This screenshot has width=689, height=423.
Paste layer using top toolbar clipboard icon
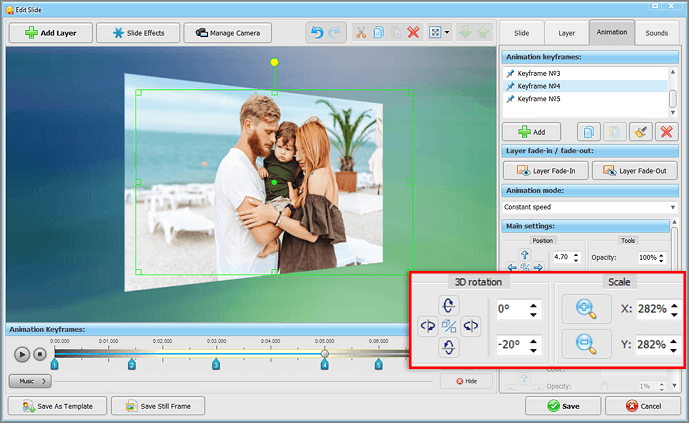395,33
